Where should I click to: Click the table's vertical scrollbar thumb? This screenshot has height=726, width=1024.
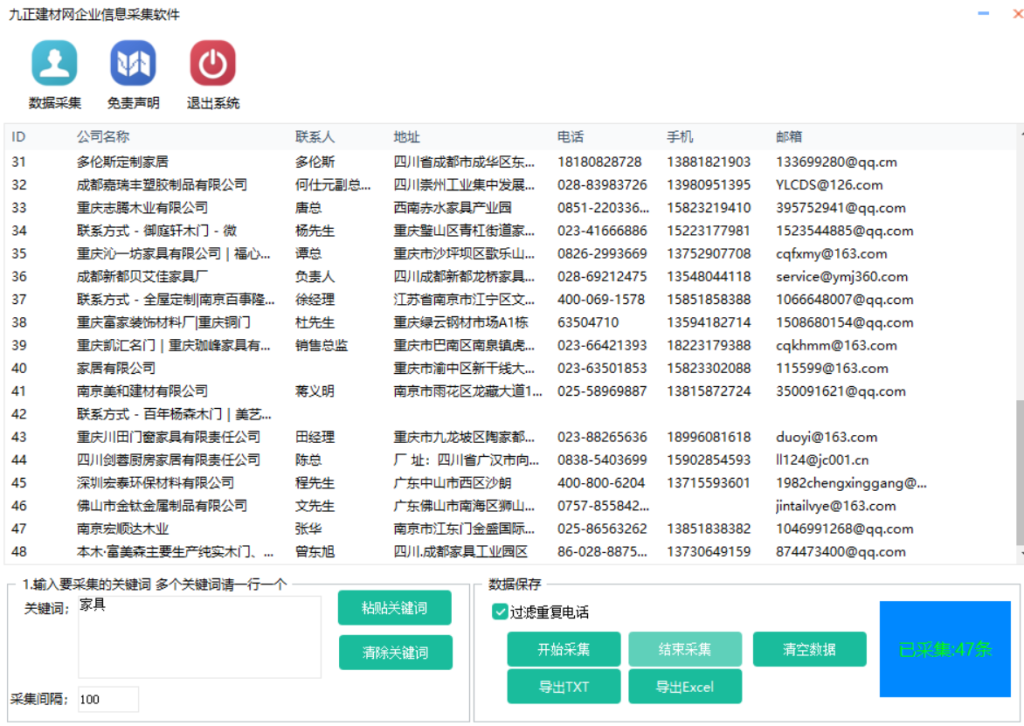coord(1019,470)
